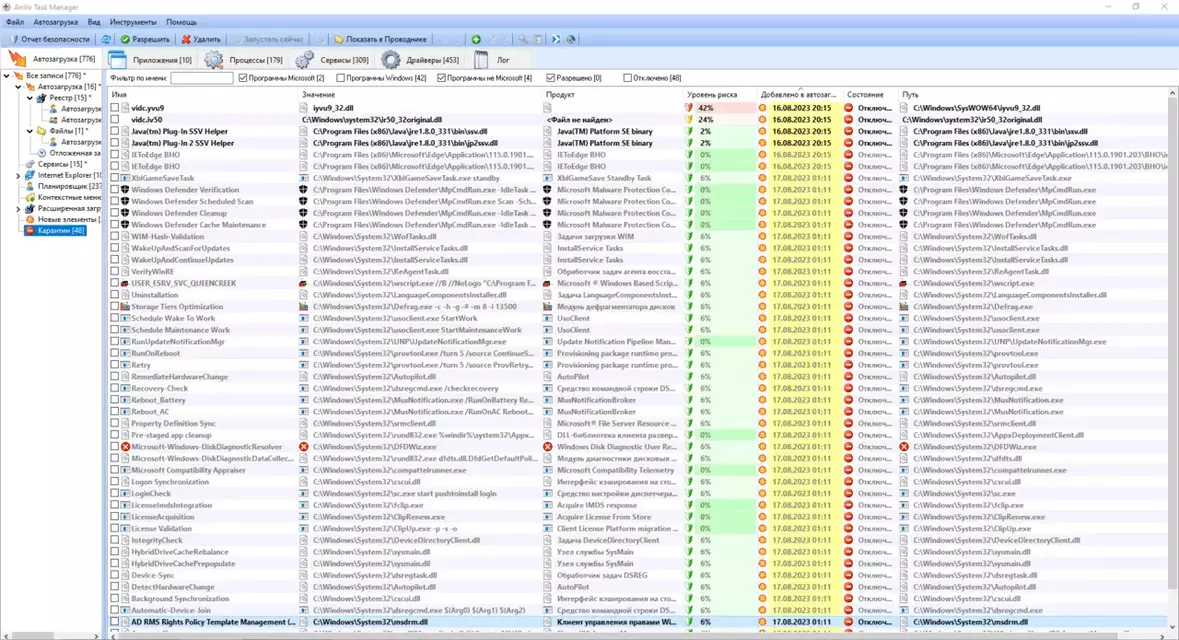Click the Новые элементы orange icon in tree

tap(29, 219)
